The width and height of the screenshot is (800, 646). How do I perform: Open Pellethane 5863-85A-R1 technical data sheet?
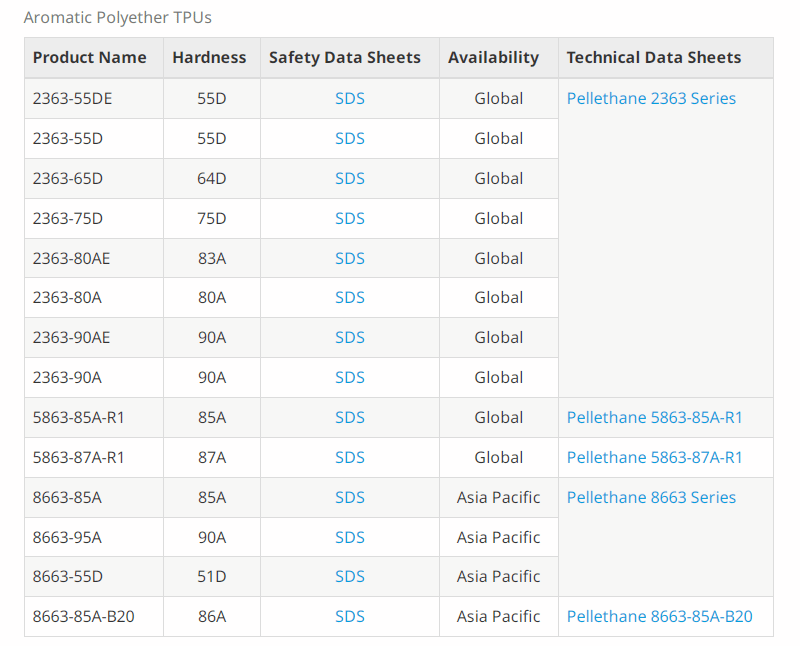click(x=655, y=417)
